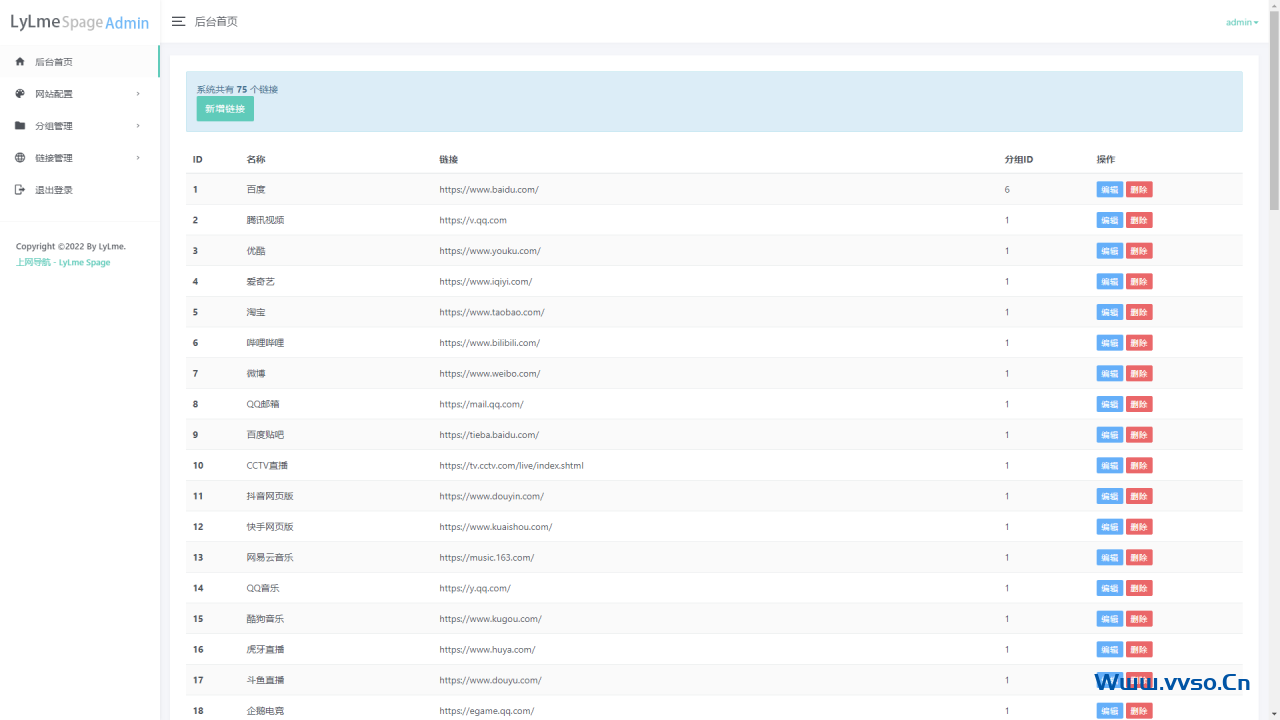The width and height of the screenshot is (1280, 720).
Task: Delete the 腾讯视频 link row
Action: (x=1139, y=220)
